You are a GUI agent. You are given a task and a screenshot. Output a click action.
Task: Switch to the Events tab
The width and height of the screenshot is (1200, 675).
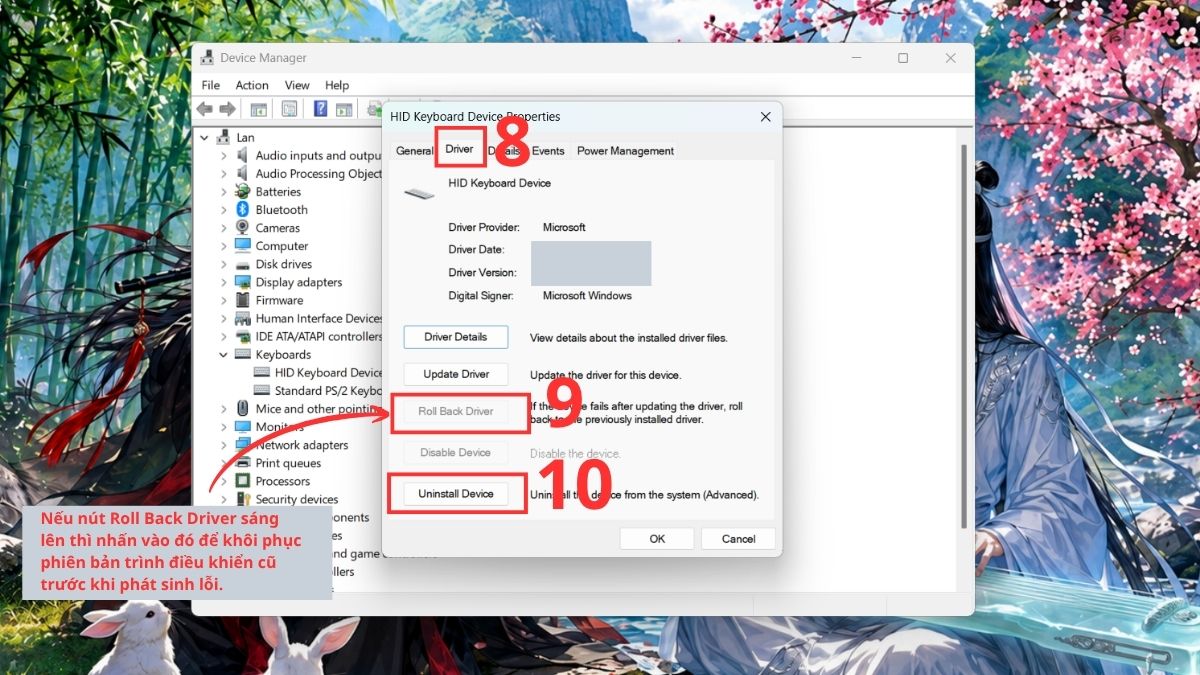pyautogui.click(x=548, y=151)
